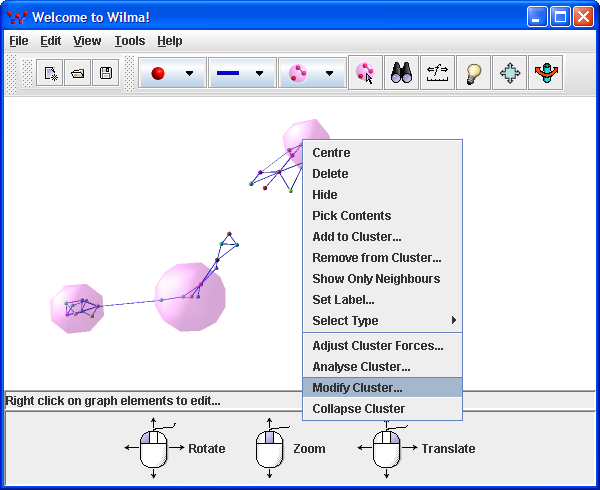The image size is (600, 490).
Task: Select the red sphere node tool
Action: coord(158,73)
